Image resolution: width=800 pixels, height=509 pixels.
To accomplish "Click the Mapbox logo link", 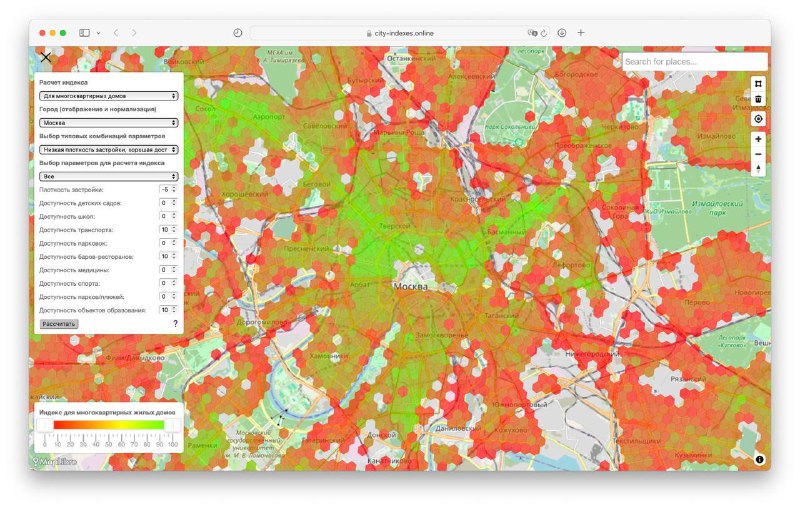I will point(54,461).
